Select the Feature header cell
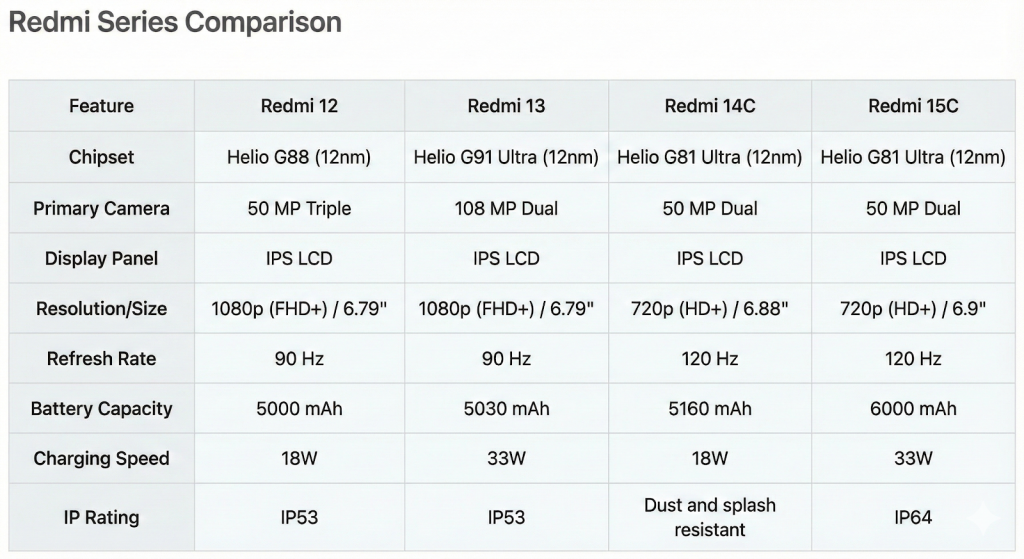The height and width of the screenshot is (559, 1024). pos(101,106)
